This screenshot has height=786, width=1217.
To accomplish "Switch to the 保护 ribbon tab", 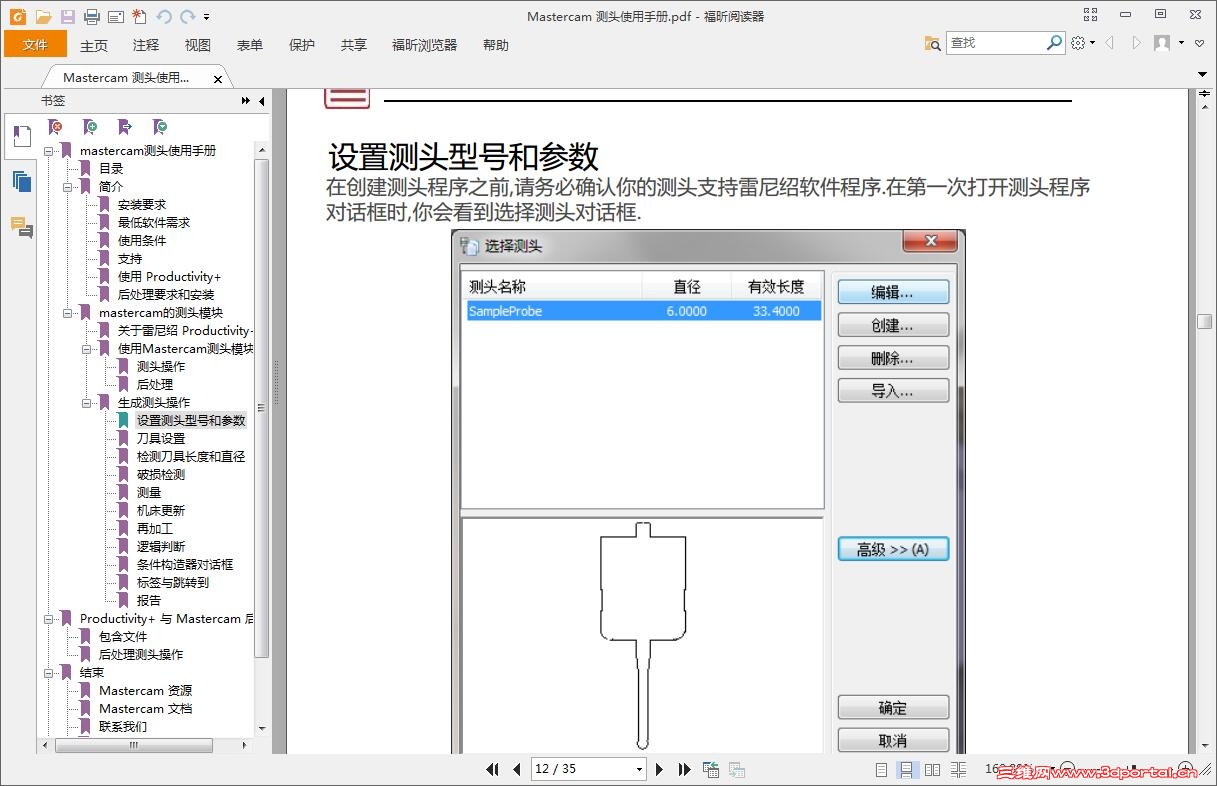I will coord(302,45).
